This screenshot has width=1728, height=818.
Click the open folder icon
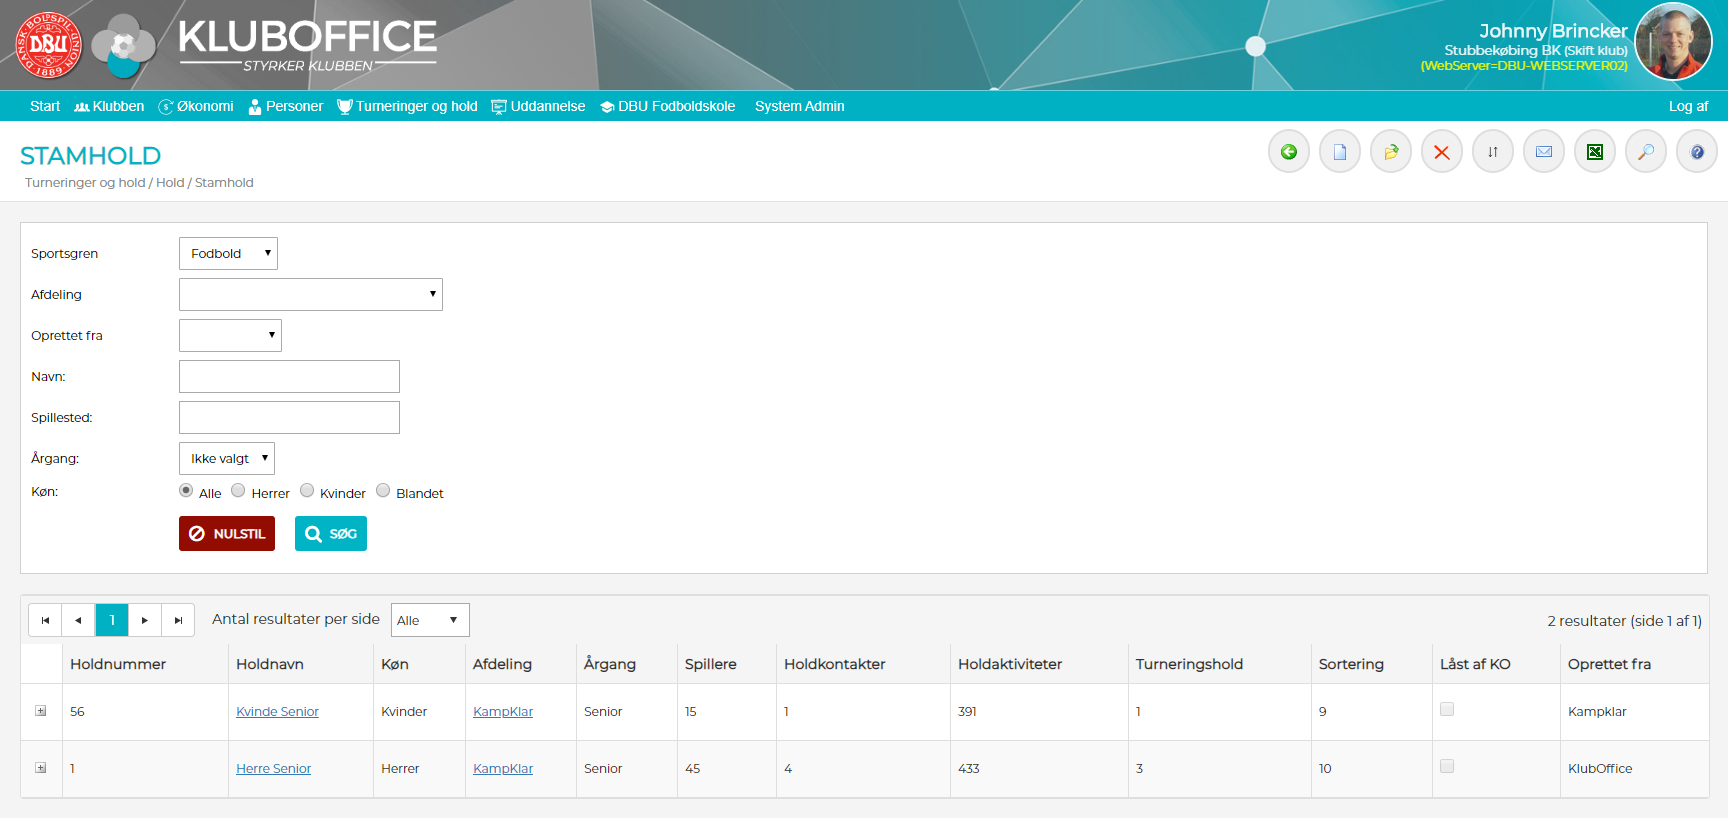click(1391, 152)
